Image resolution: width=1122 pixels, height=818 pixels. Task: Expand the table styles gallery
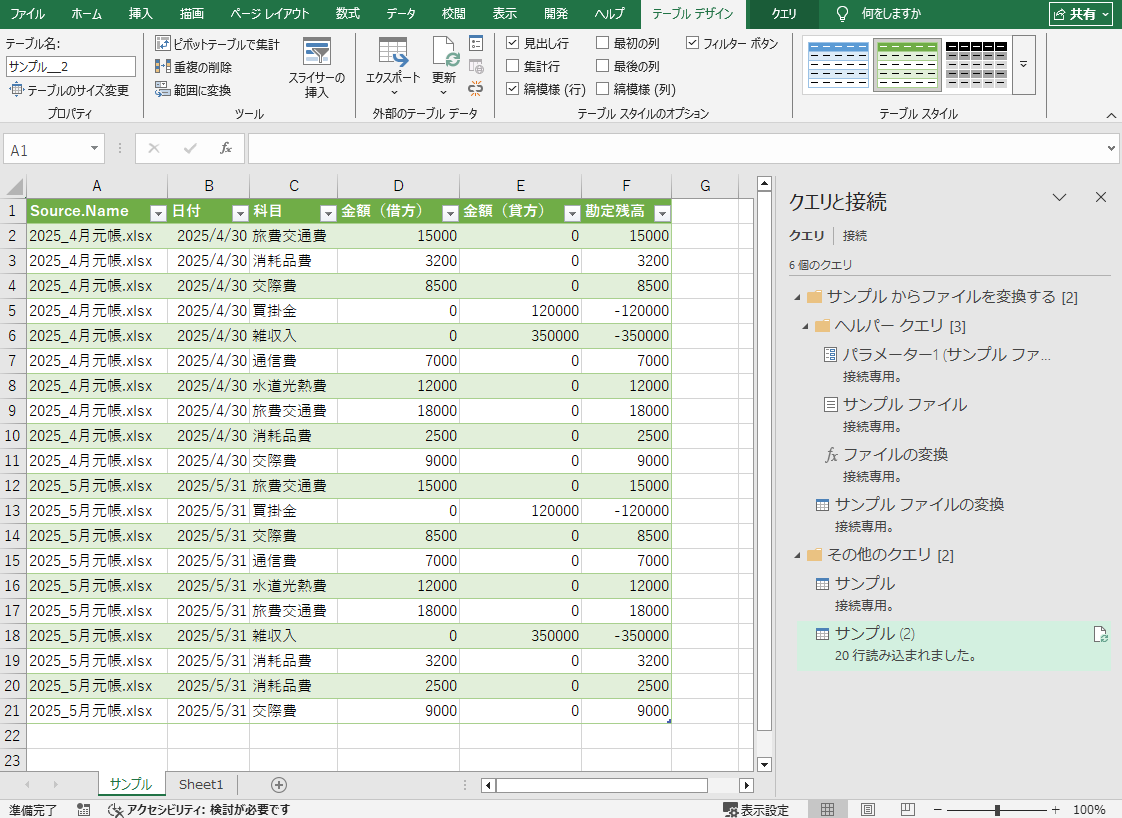click(1023, 65)
